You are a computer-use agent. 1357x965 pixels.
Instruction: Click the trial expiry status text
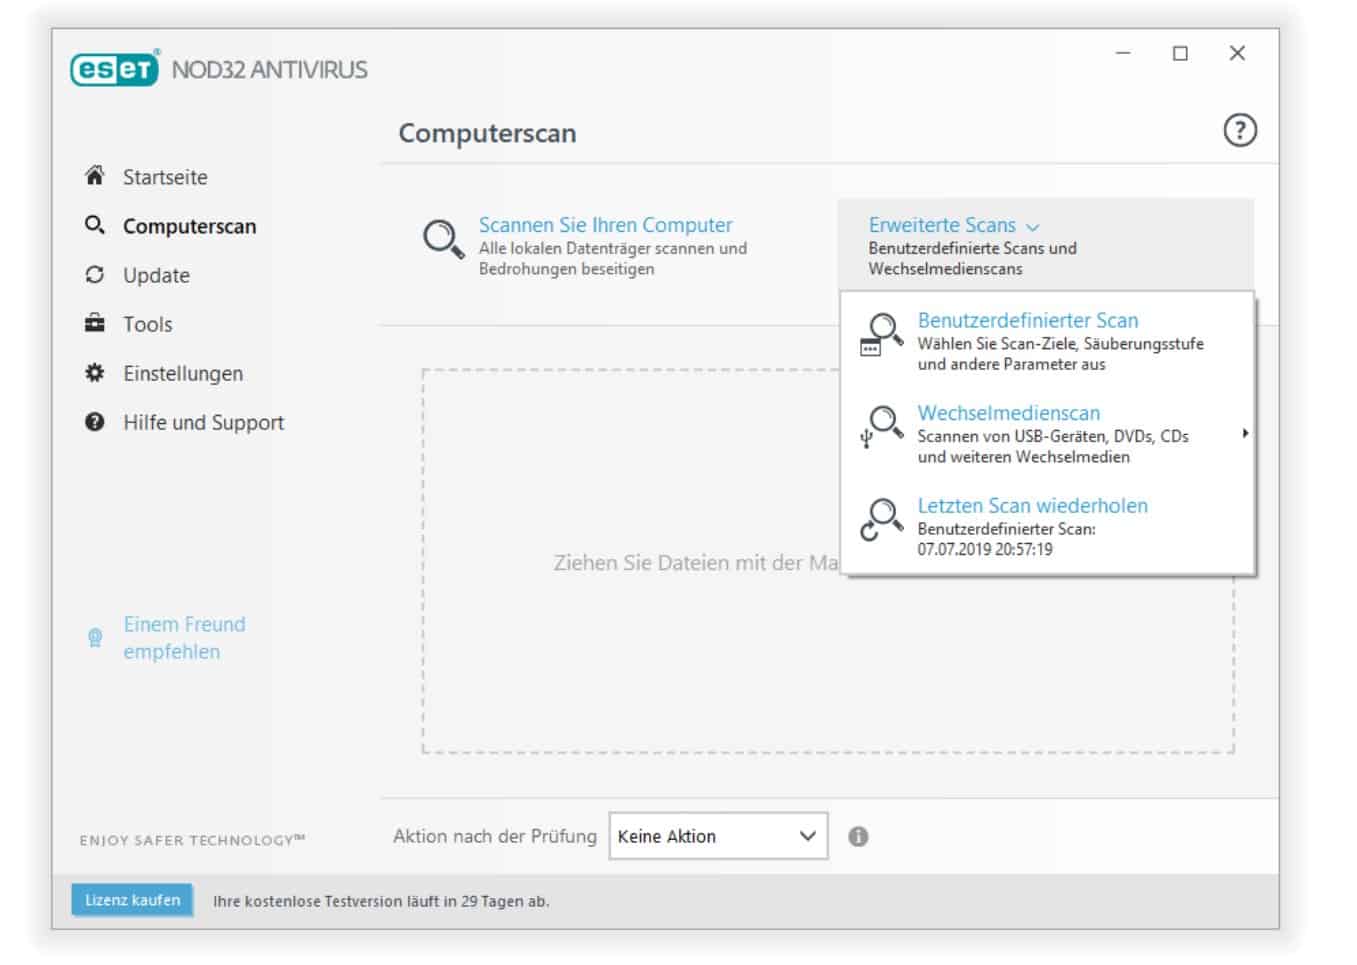pos(381,901)
